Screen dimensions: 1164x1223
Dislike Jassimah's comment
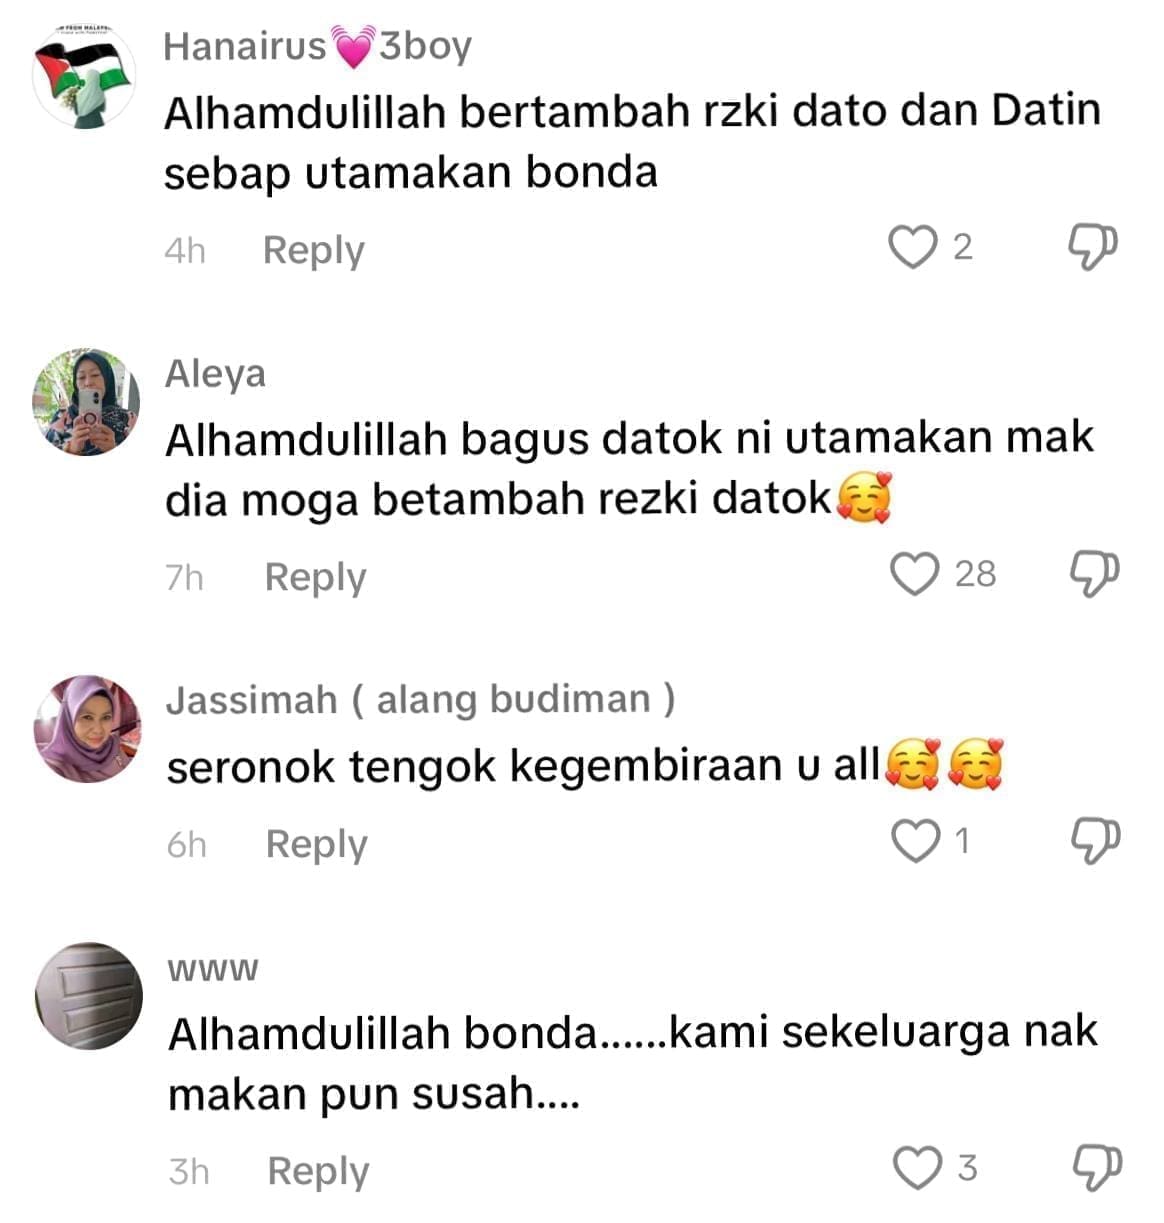point(1095,841)
